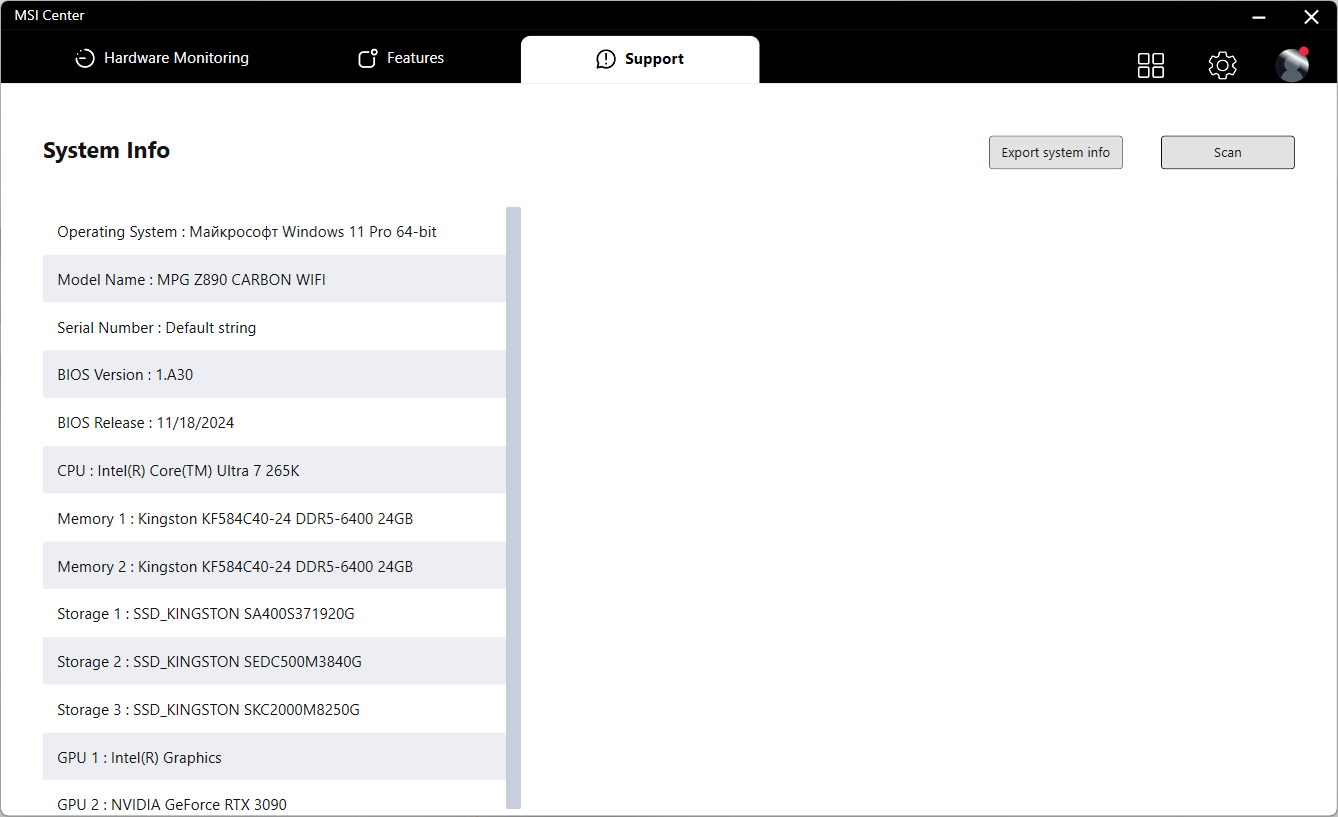Screen dimensions: 1338x817
Task: Select the BIOS Version 1.A30 row
Action: point(274,374)
